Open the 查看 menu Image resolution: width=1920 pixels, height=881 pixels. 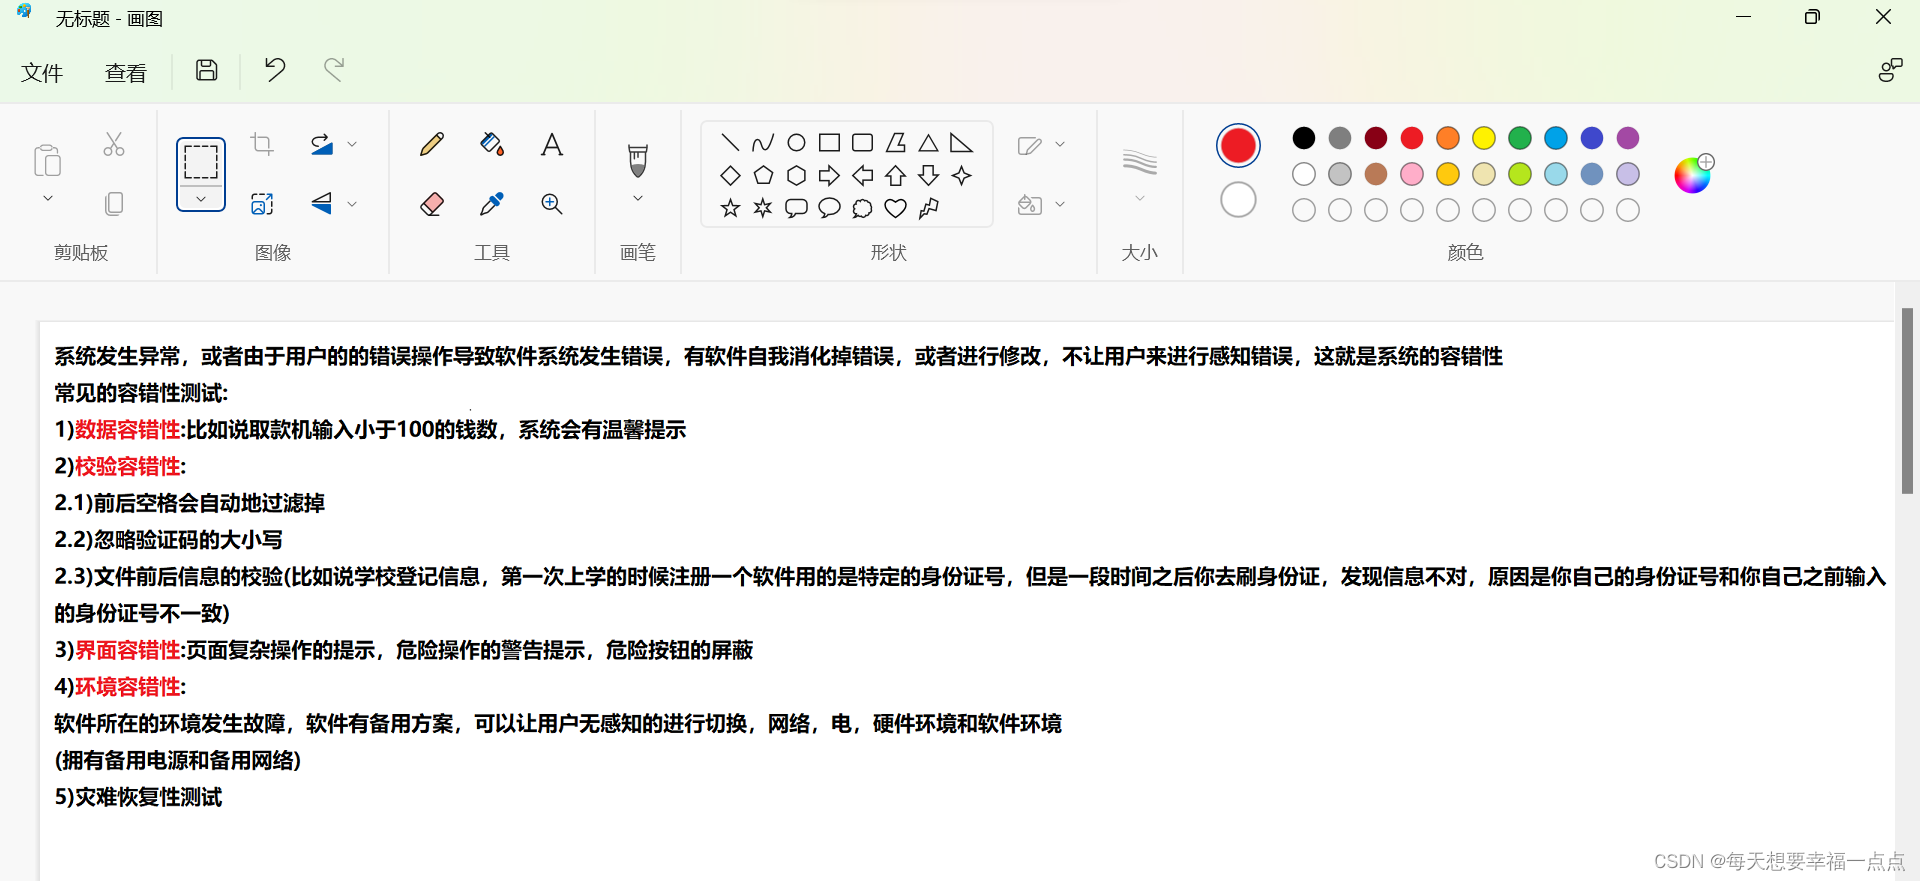[x=126, y=72]
